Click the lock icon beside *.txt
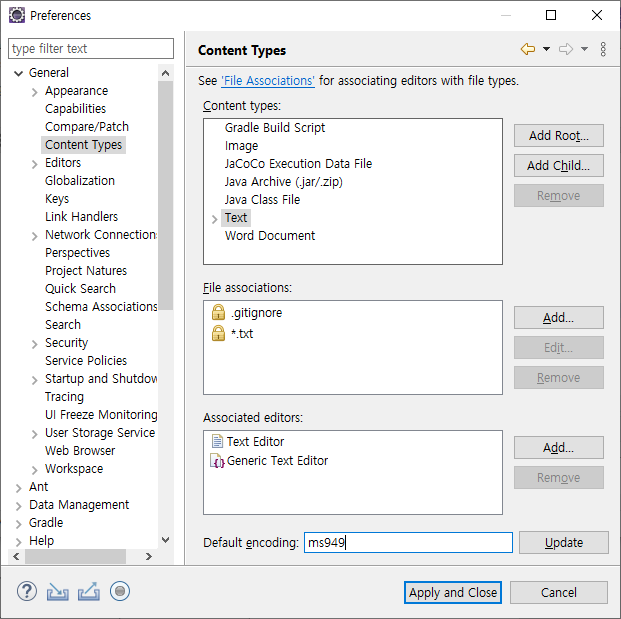 [x=218, y=333]
